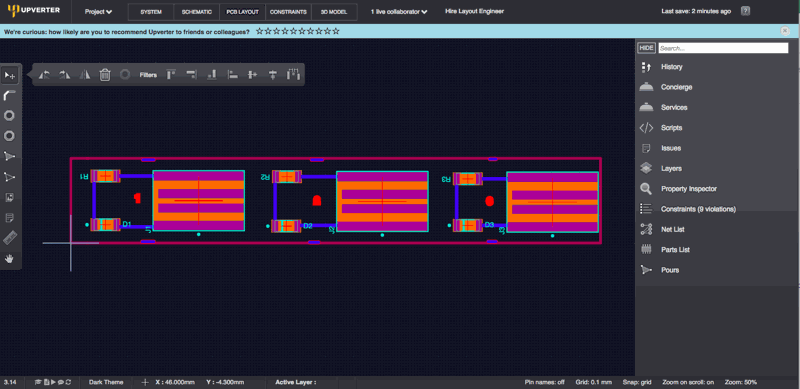Select the R3 resistor footprint

click(468, 179)
